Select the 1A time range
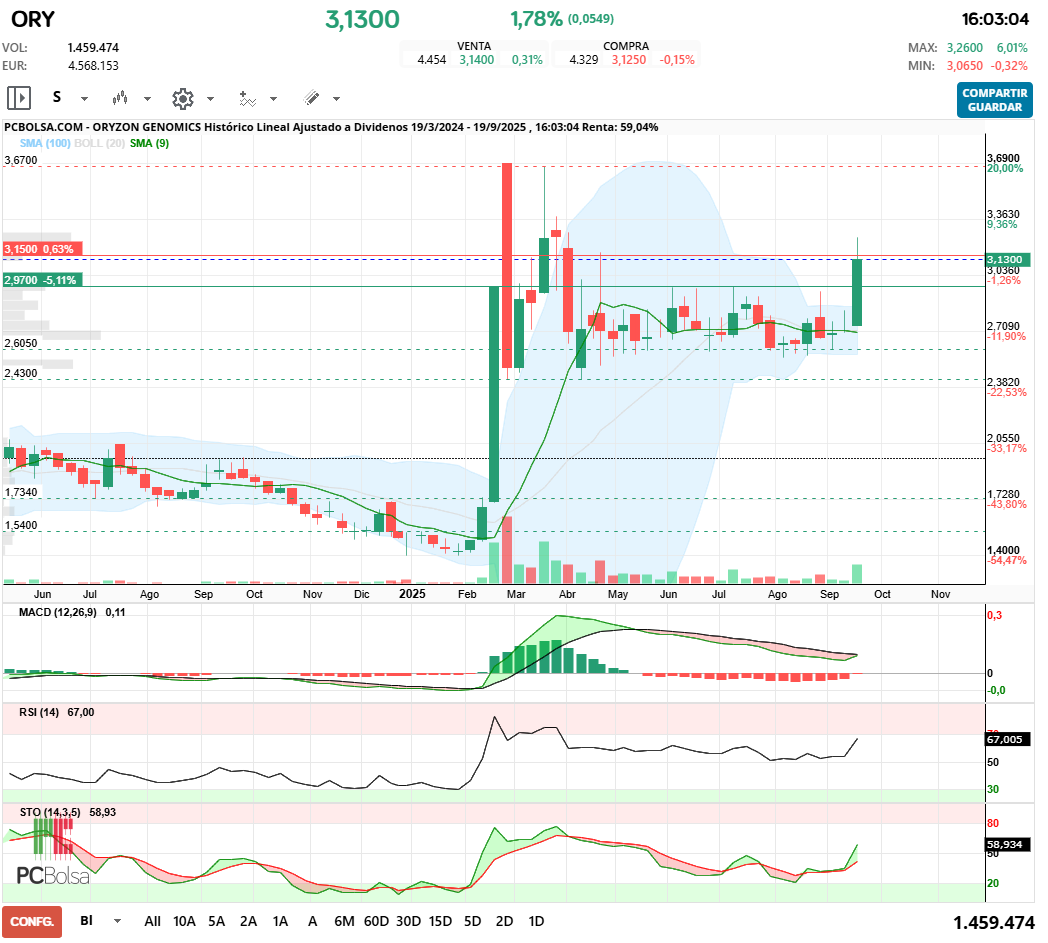The image size is (1048, 943). (x=281, y=922)
